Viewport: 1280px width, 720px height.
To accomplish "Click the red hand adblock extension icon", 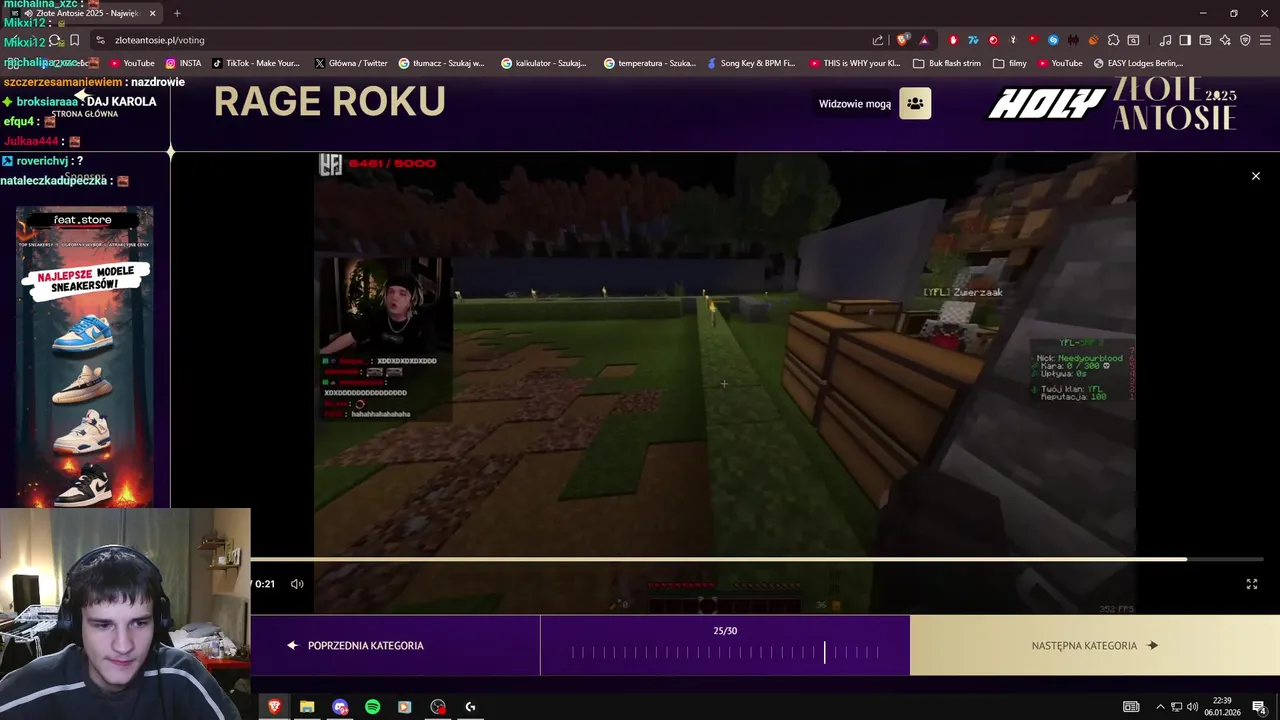I will (953, 40).
